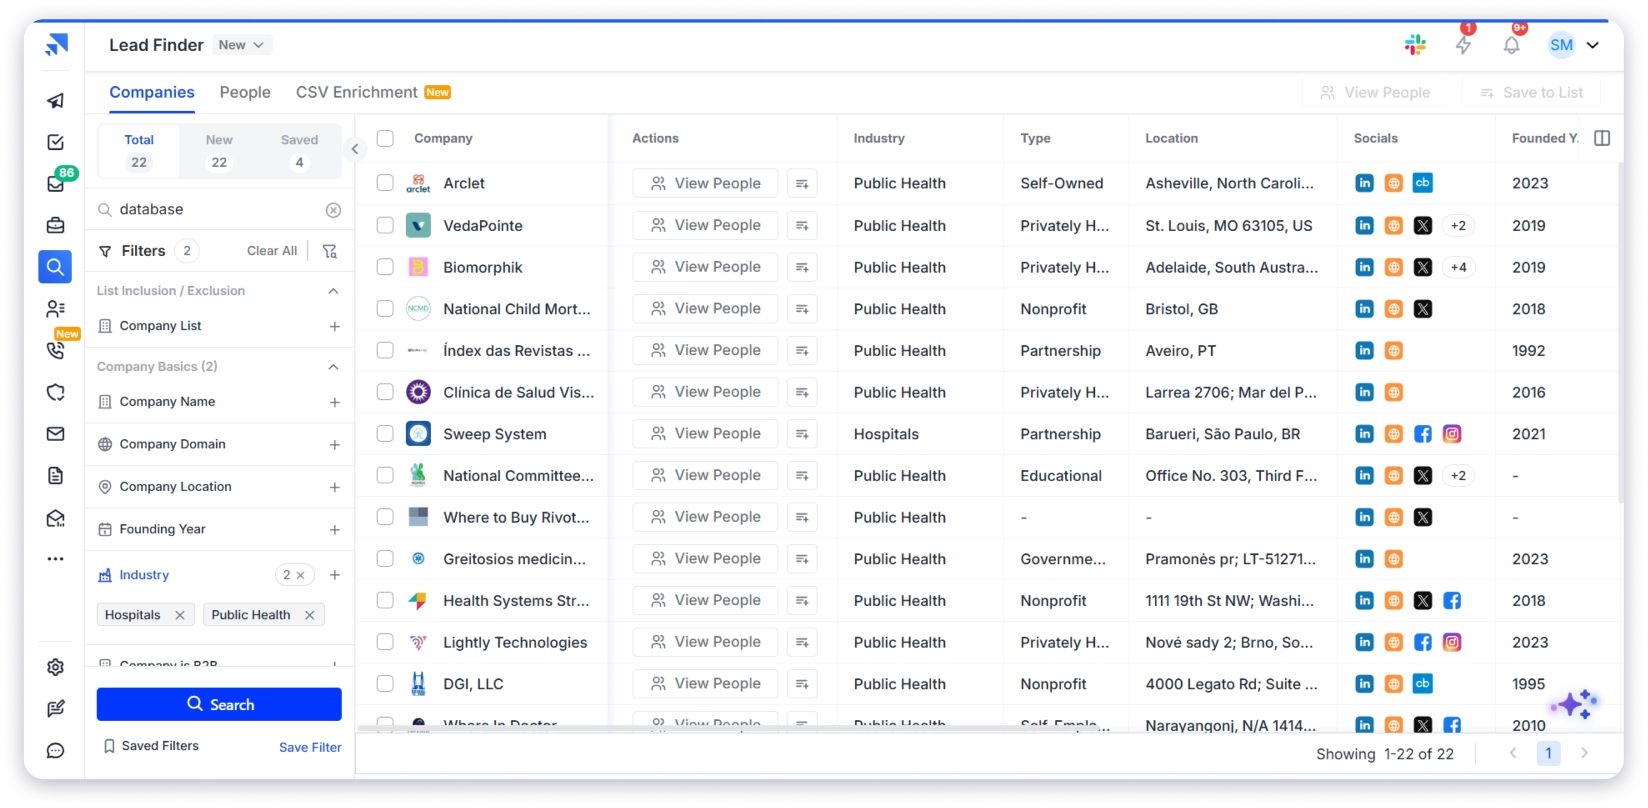
Task: Expand the Company List filter
Action: 335,327
